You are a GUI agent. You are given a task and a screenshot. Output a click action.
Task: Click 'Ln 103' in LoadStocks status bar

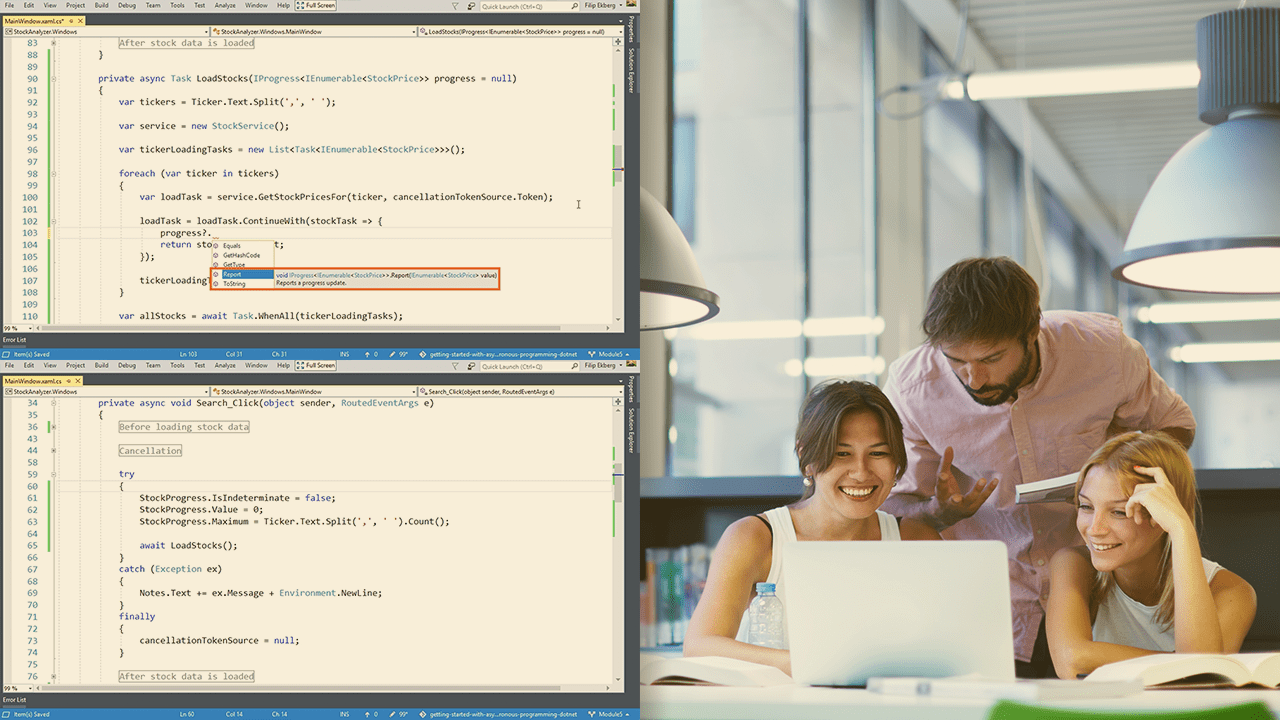[188, 354]
